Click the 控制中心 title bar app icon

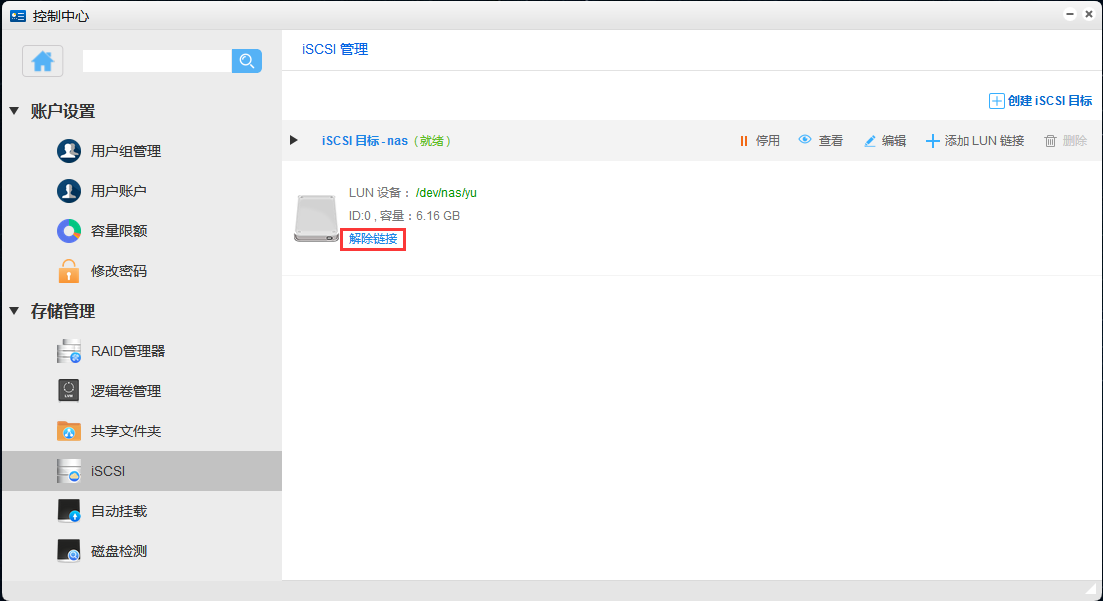[18, 15]
